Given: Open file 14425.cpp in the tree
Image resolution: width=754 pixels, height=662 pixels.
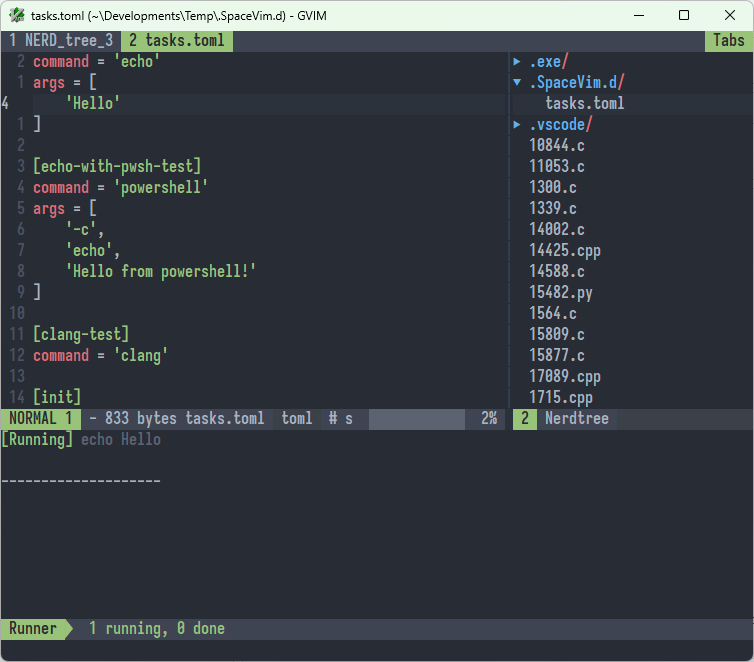Looking at the screenshot, I should [x=565, y=250].
